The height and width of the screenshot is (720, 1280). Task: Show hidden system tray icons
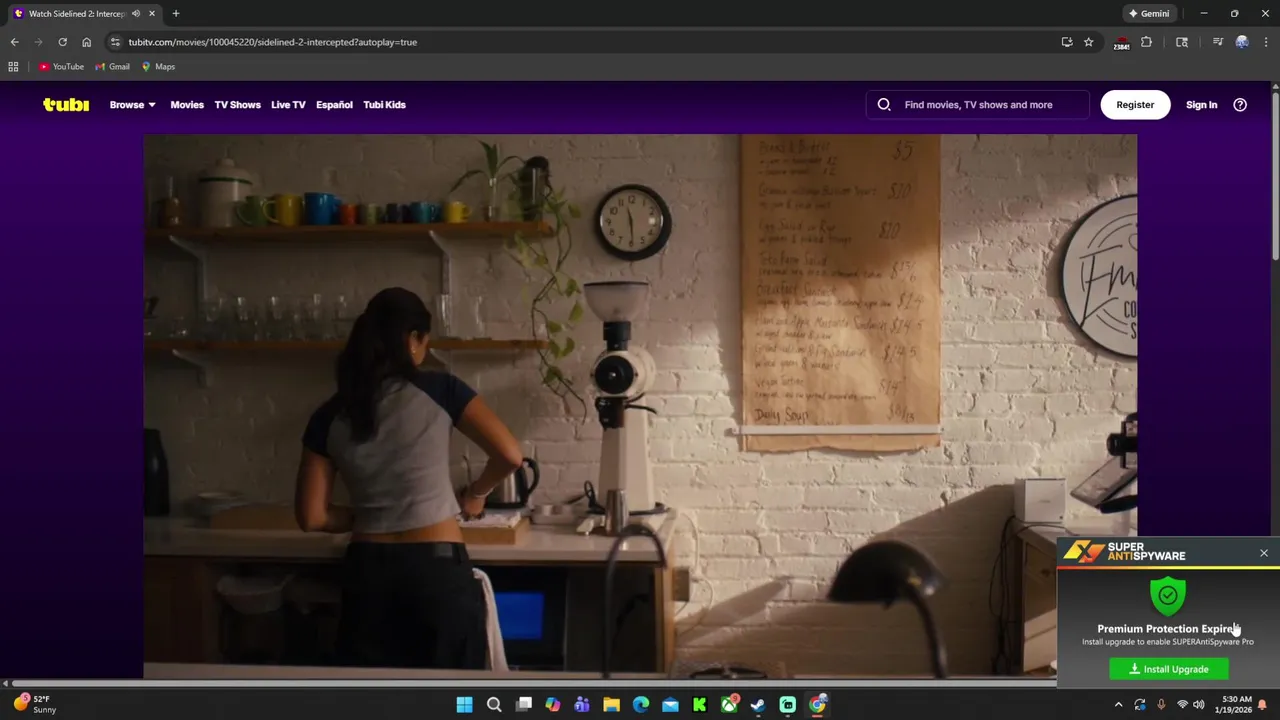pos(1119,705)
